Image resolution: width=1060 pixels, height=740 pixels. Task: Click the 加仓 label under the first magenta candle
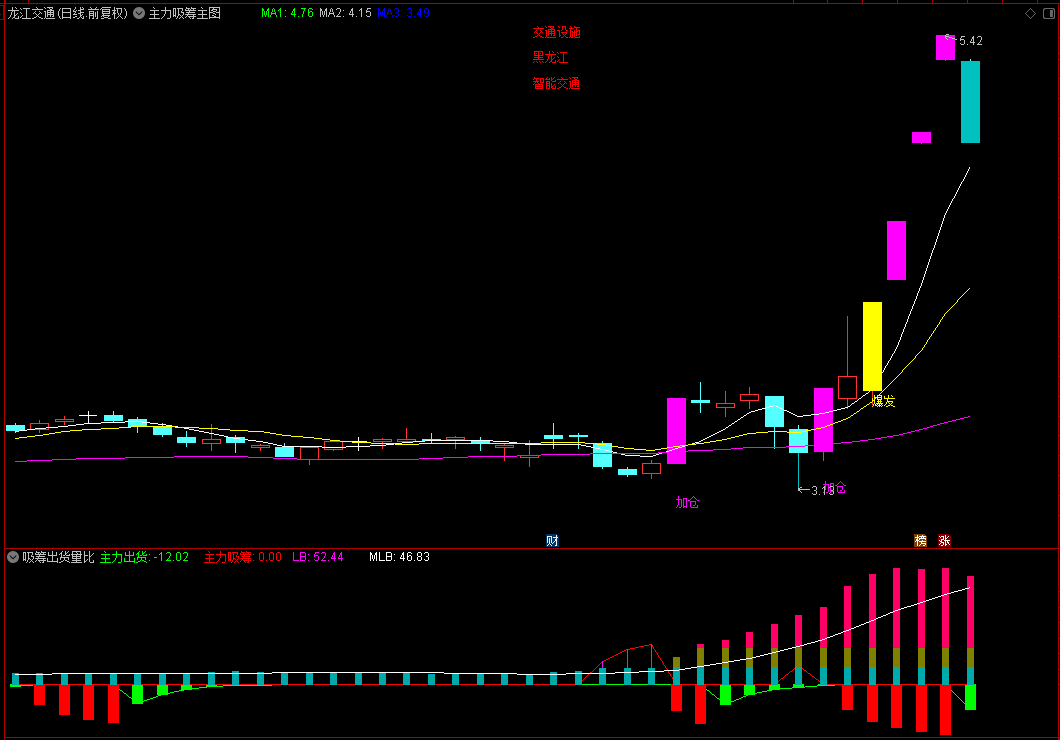pyautogui.click(x=688, y=503)
